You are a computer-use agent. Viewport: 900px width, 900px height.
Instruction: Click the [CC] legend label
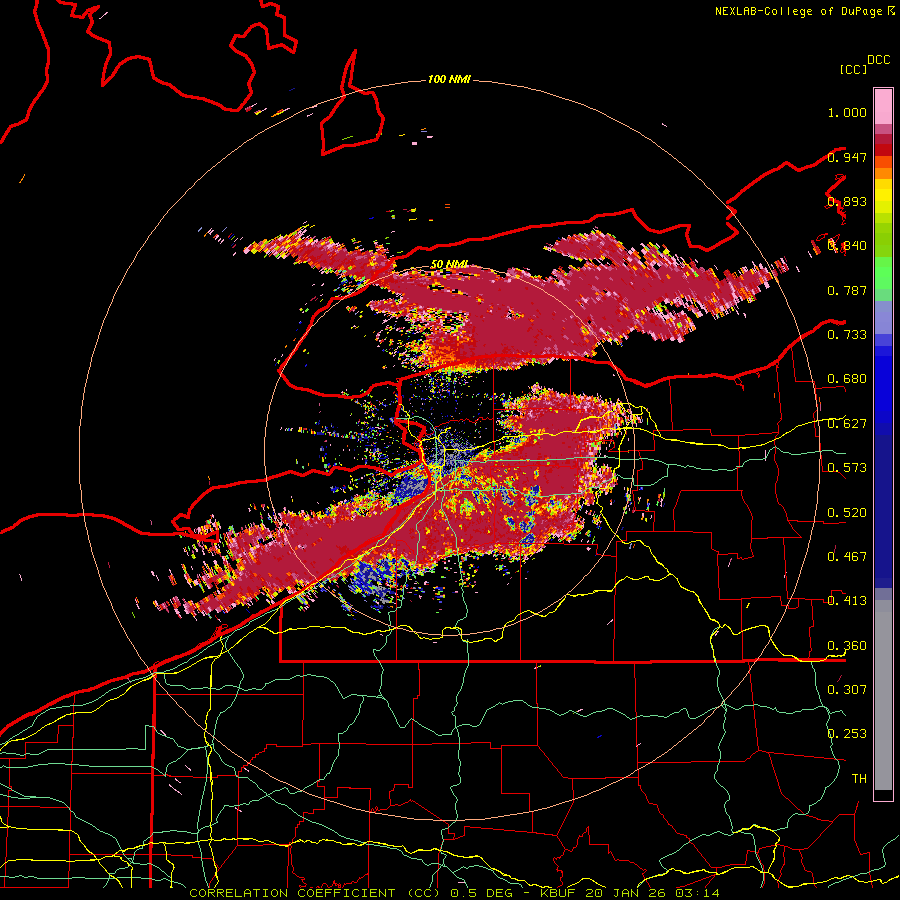(x=853, y=69)
